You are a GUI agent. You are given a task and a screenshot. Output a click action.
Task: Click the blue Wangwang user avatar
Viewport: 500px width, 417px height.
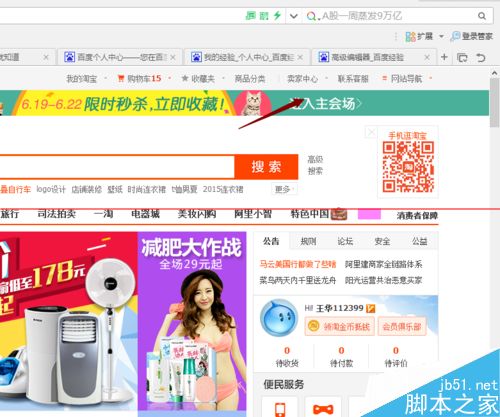click(x=279, y=318)
